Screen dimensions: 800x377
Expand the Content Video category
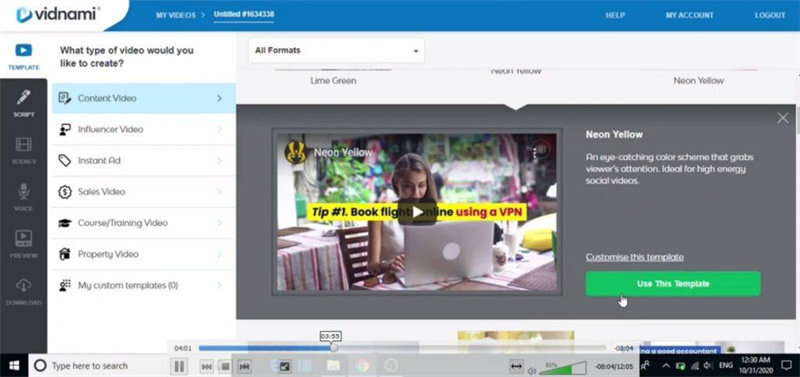point(144,98)
